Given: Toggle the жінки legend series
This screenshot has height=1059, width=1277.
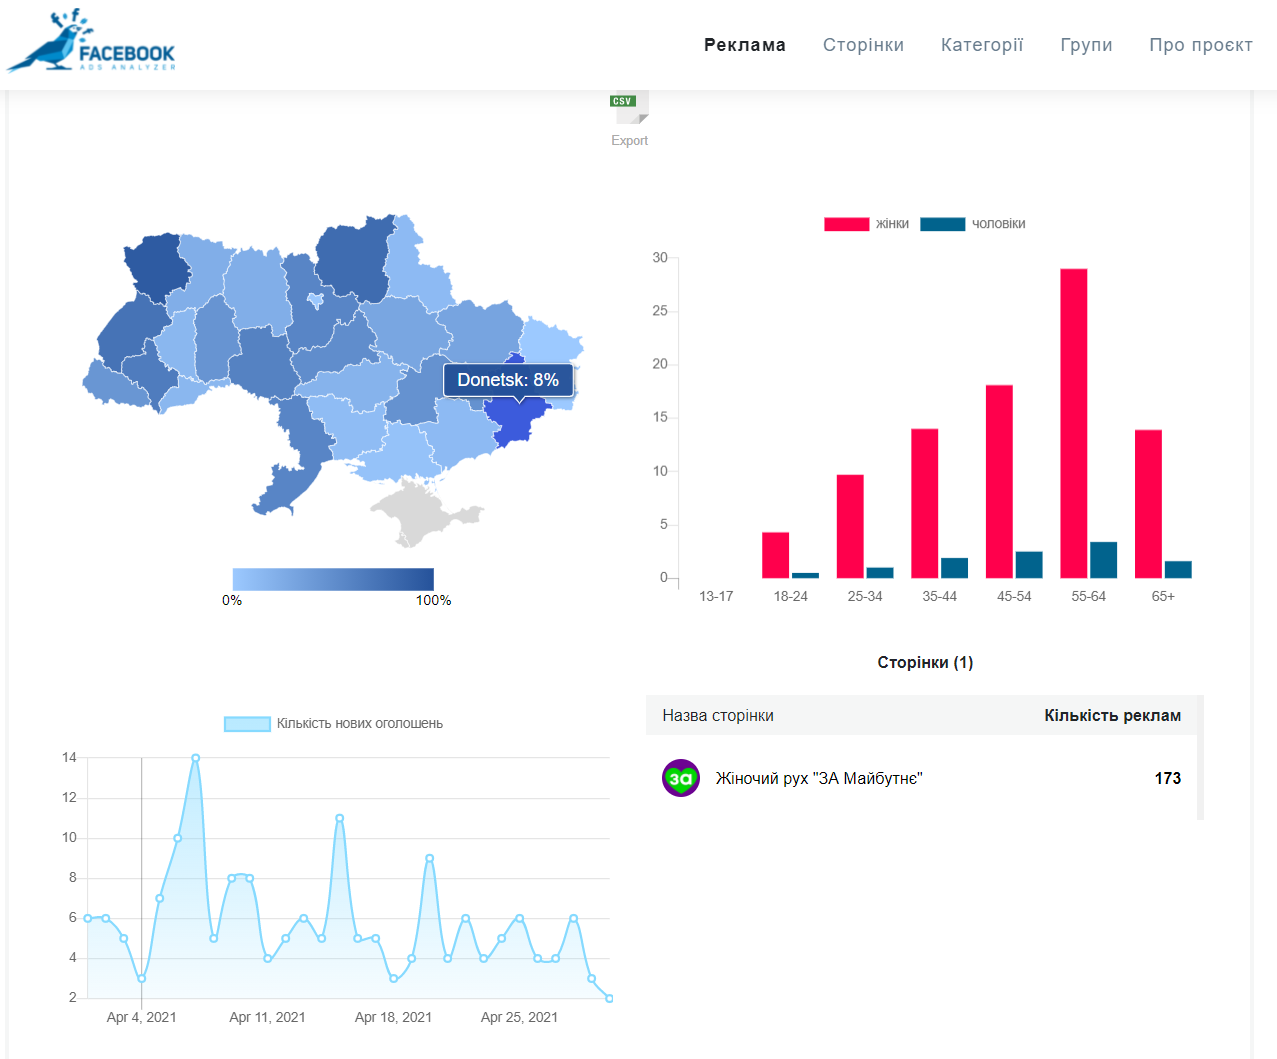Looking at the screenshot, I should [866, 224].
